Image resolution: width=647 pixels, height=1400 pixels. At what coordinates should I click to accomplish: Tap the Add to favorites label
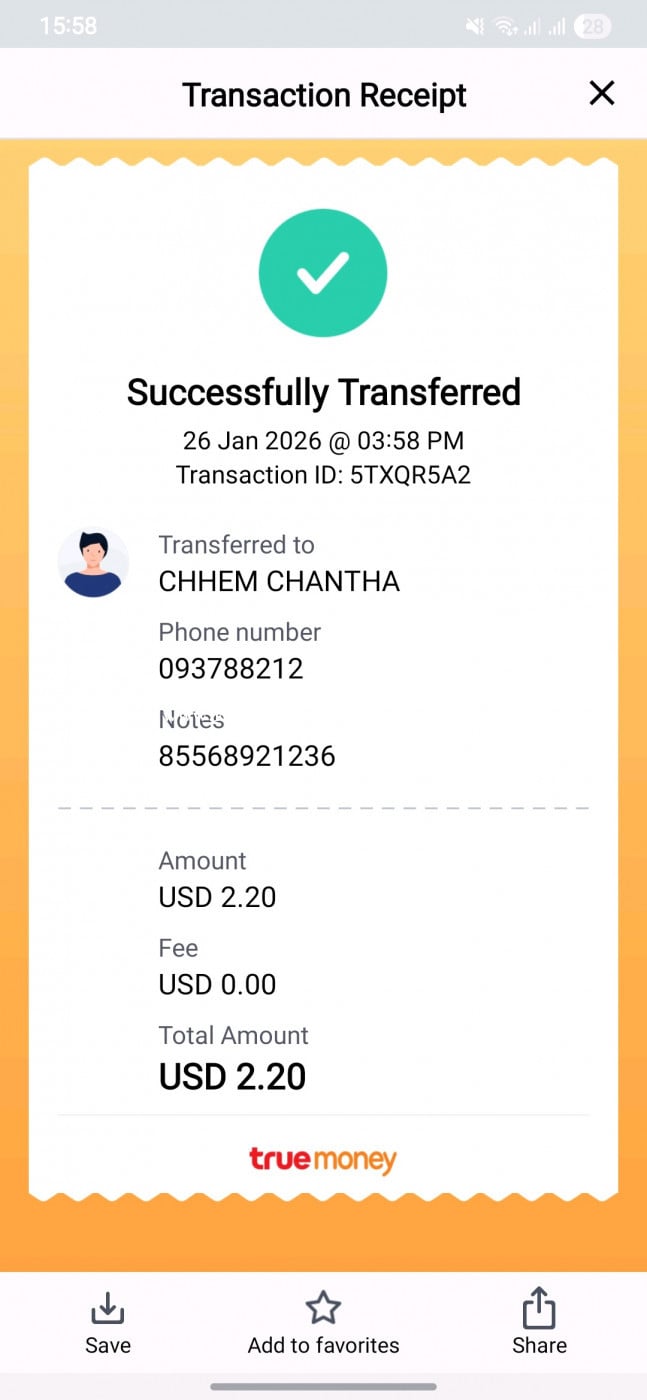tap(323, 1345)
